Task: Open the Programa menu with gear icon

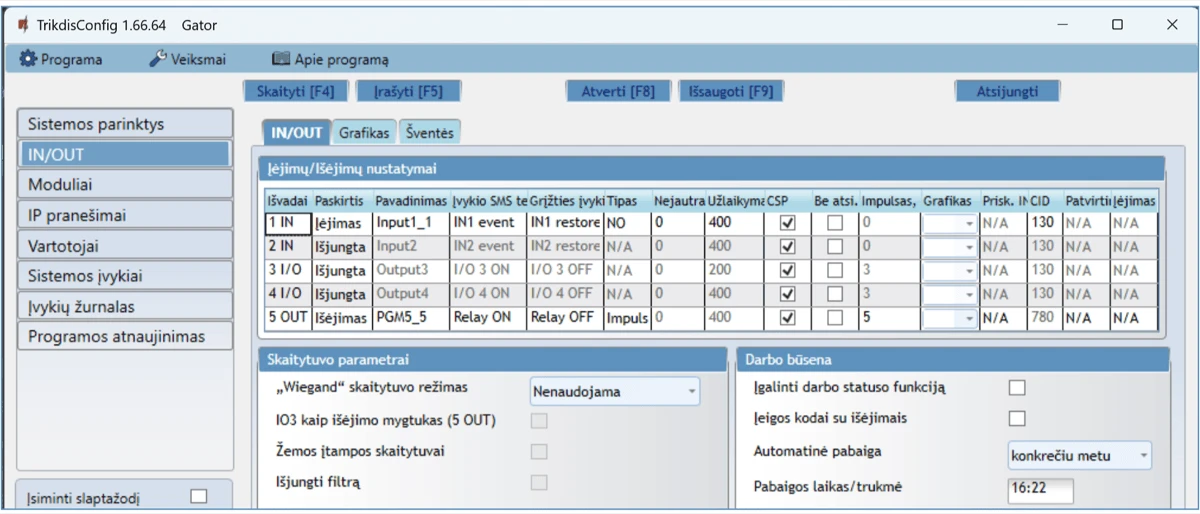Action: (x=61, y=59)
